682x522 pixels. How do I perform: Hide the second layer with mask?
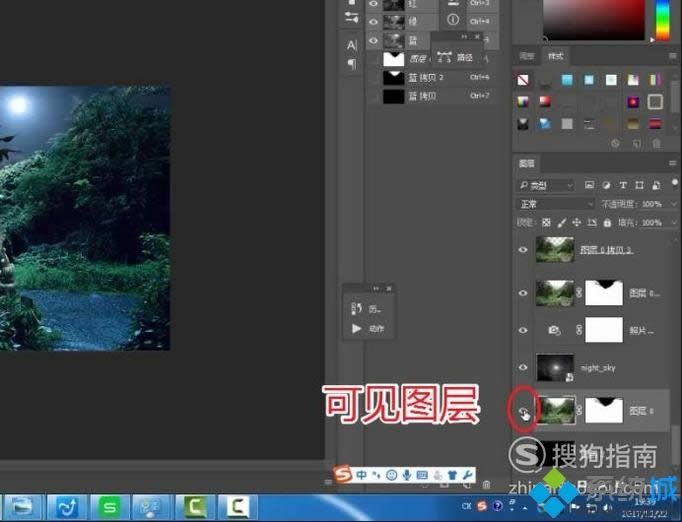coord(523,293)
